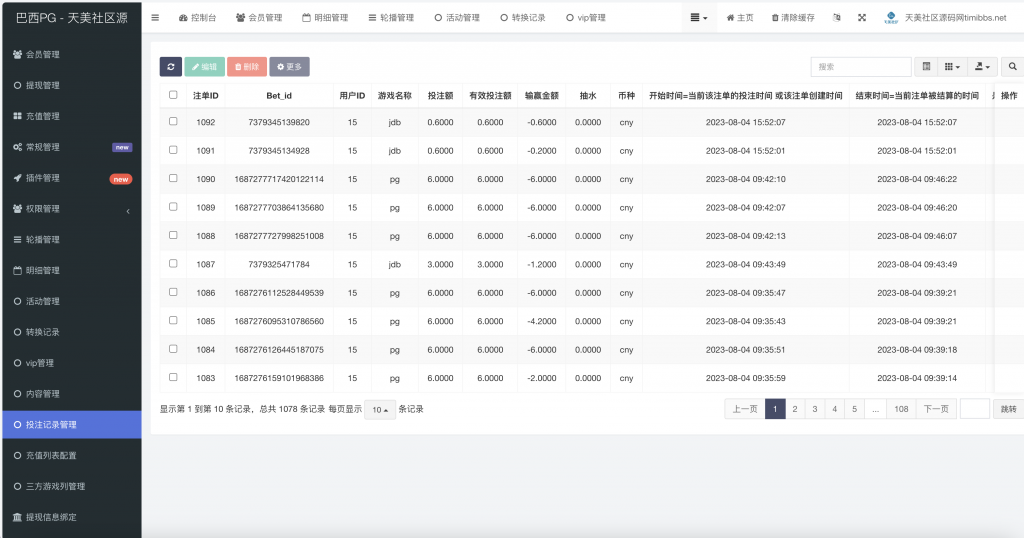Check the row with 注单ID 1092

[x=173, y=122]
